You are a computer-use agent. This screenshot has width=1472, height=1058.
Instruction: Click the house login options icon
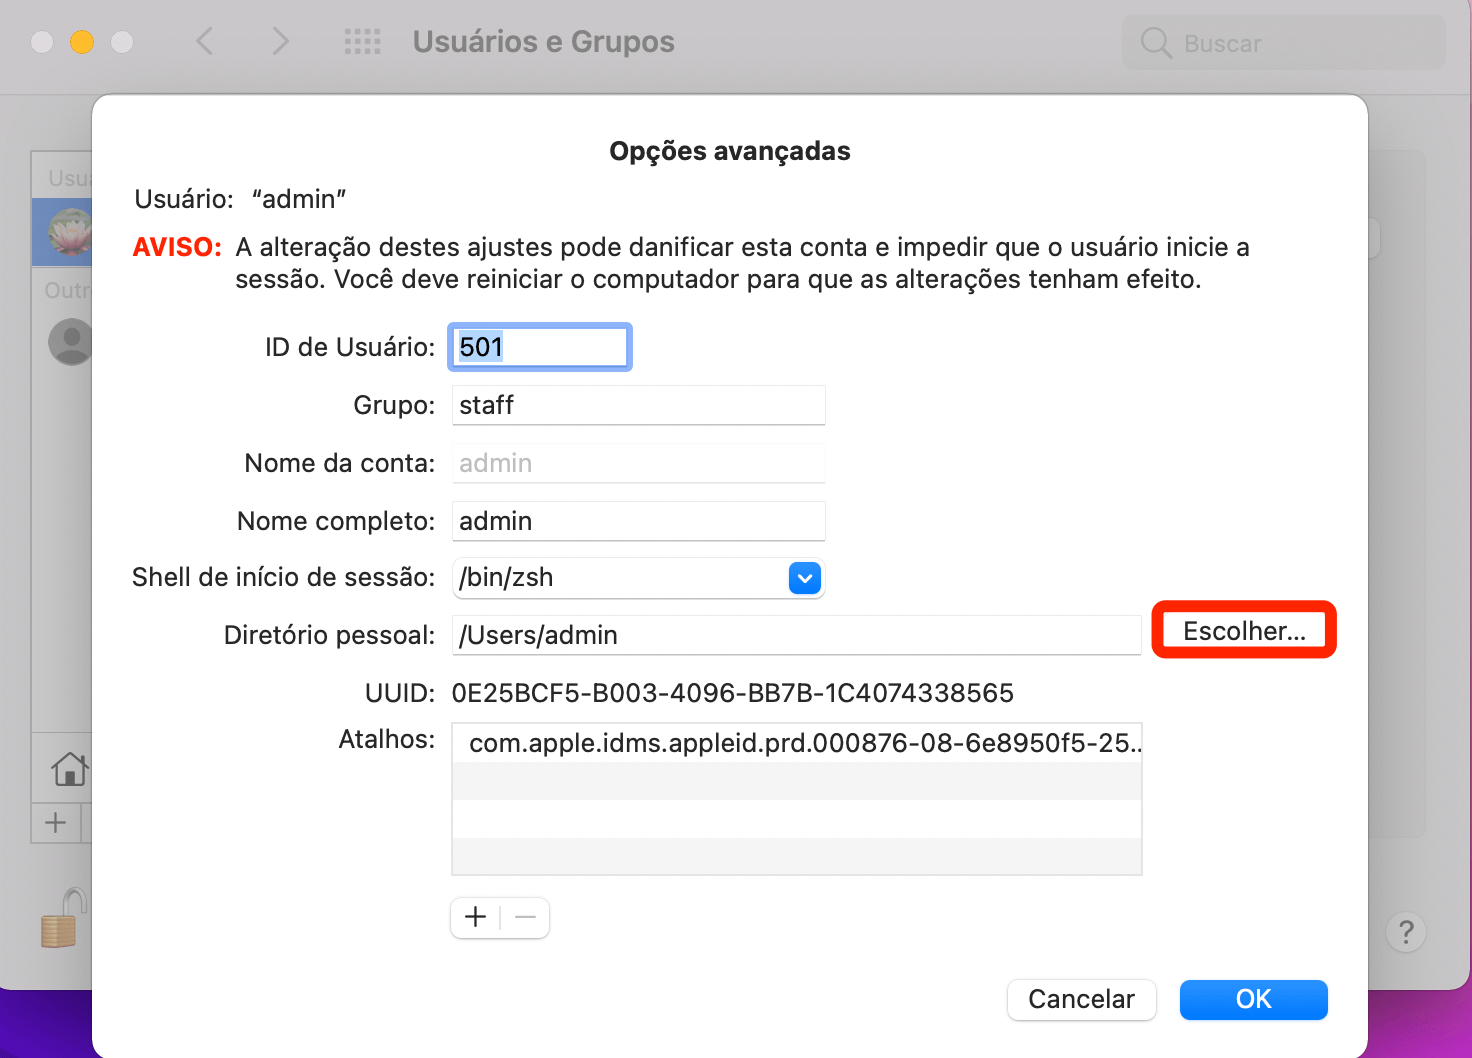(69, 769)
